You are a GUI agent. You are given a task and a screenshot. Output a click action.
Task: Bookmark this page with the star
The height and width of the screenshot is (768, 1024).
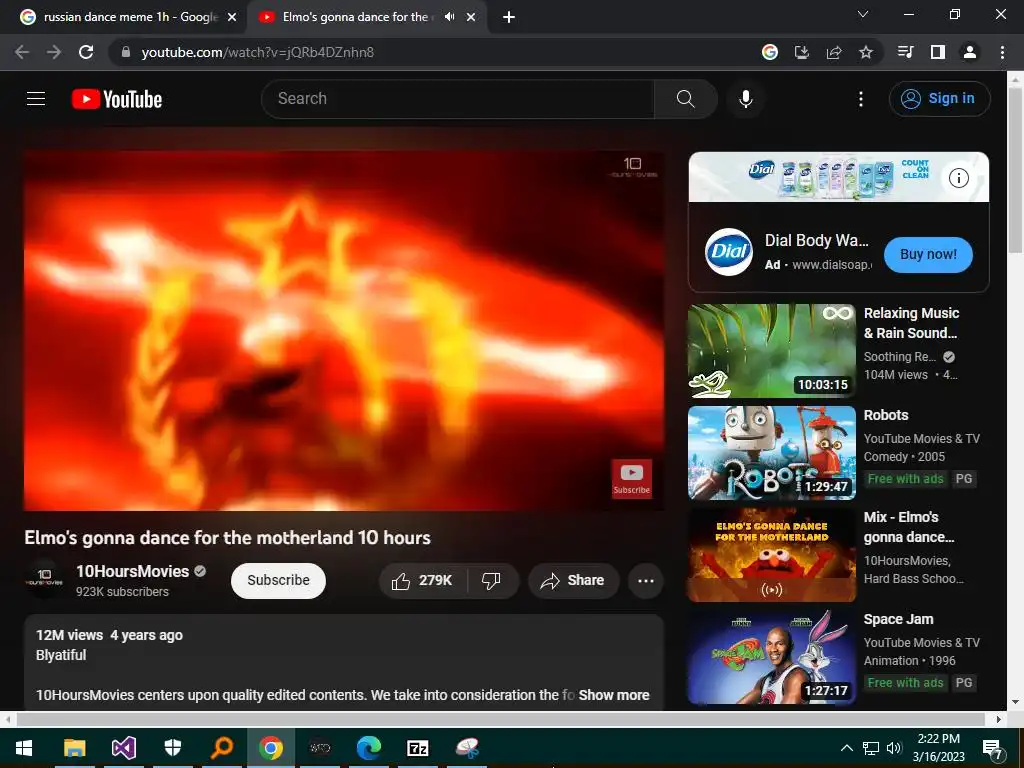coord(866,52)
